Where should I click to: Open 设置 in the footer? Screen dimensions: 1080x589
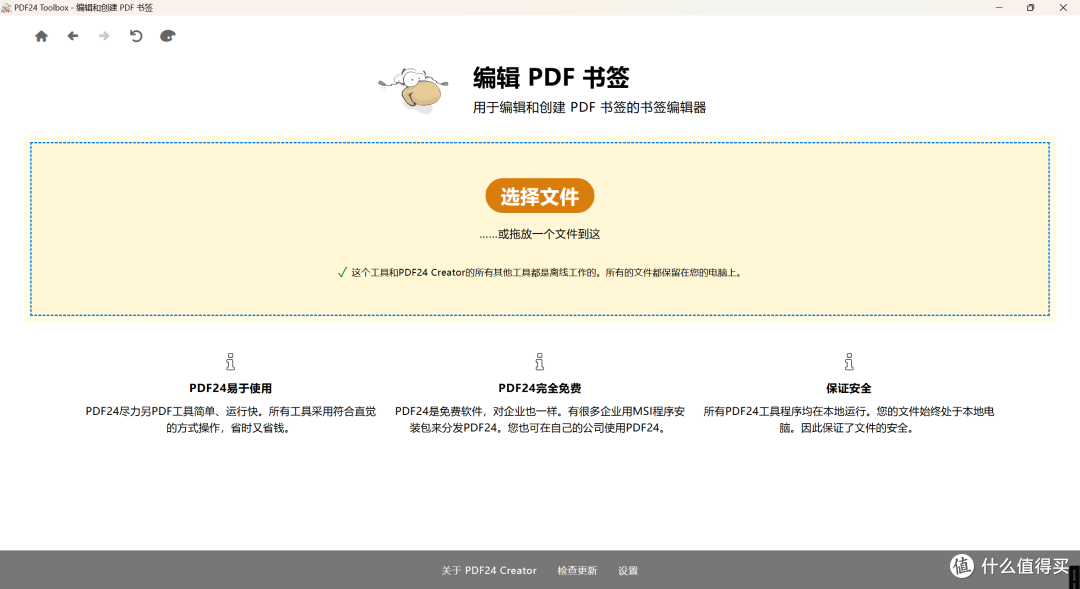tap(628, 570)
